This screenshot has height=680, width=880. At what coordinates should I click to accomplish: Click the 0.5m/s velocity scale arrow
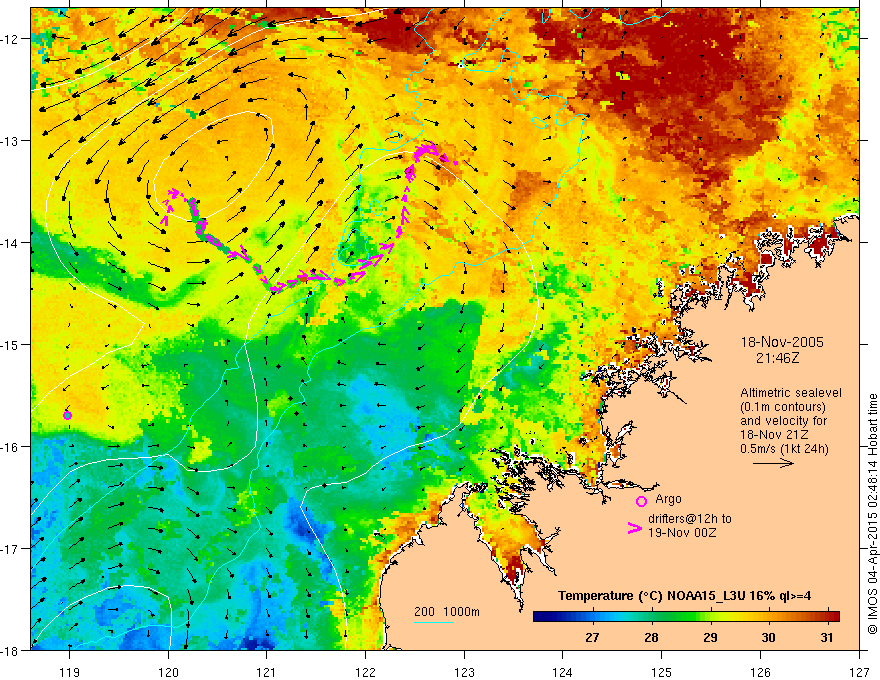click(x=773, y=463)
